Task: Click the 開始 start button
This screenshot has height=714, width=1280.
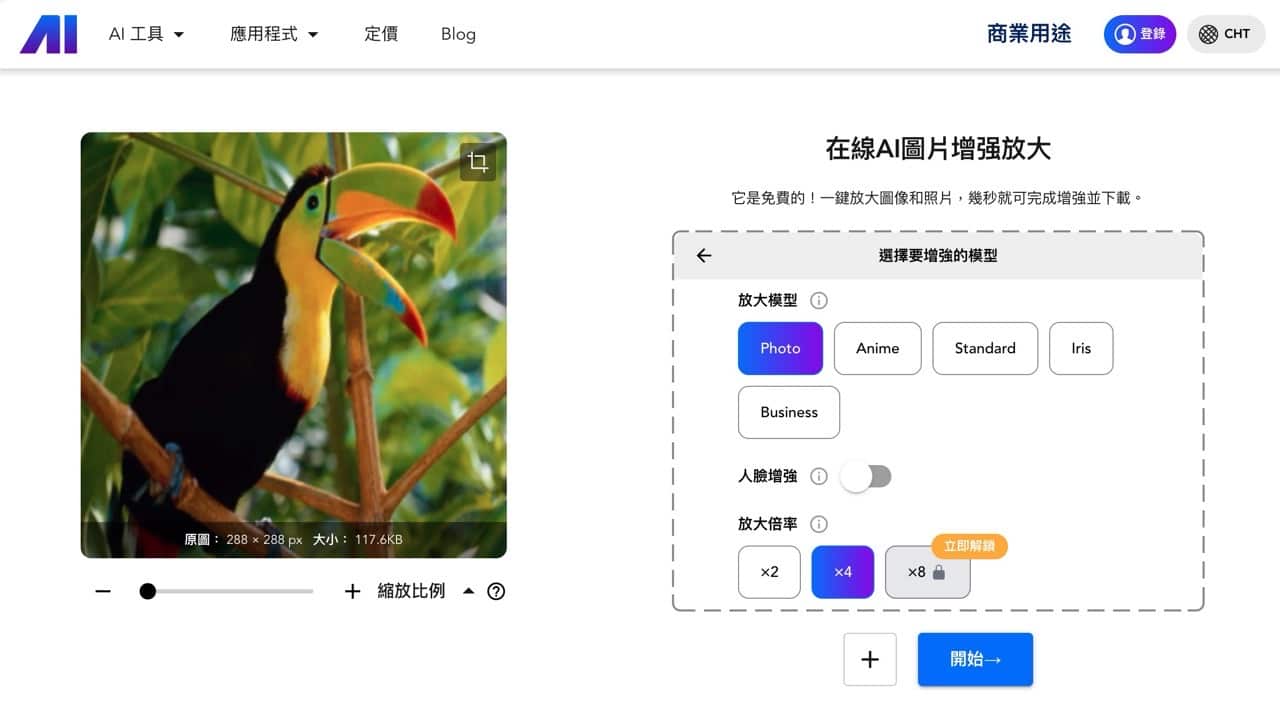Action: click(974, 659)
